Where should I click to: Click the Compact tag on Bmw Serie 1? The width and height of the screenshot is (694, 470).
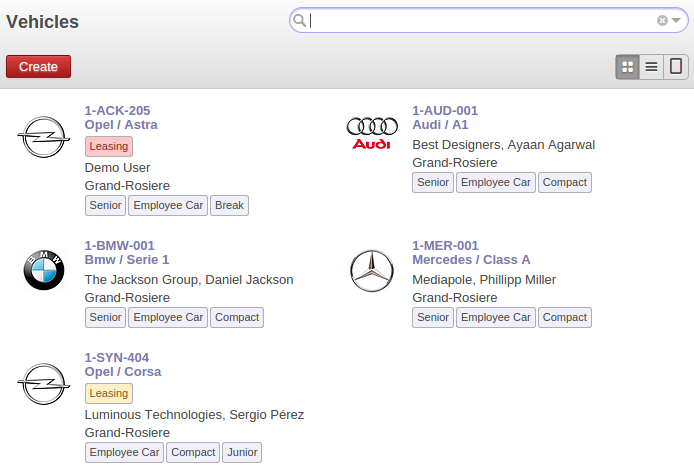pos(237,317)
